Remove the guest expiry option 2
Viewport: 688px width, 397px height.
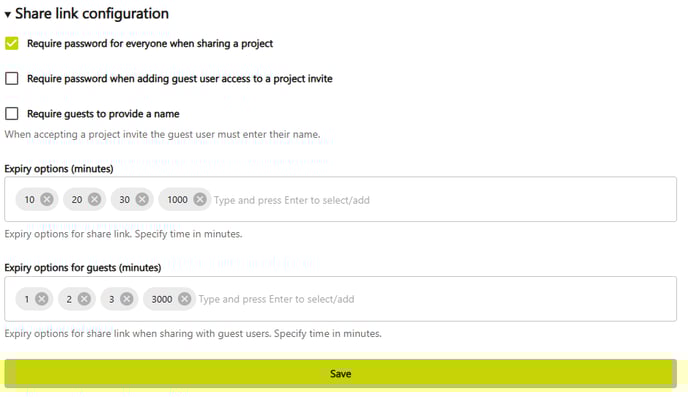(x=84, y=299)
